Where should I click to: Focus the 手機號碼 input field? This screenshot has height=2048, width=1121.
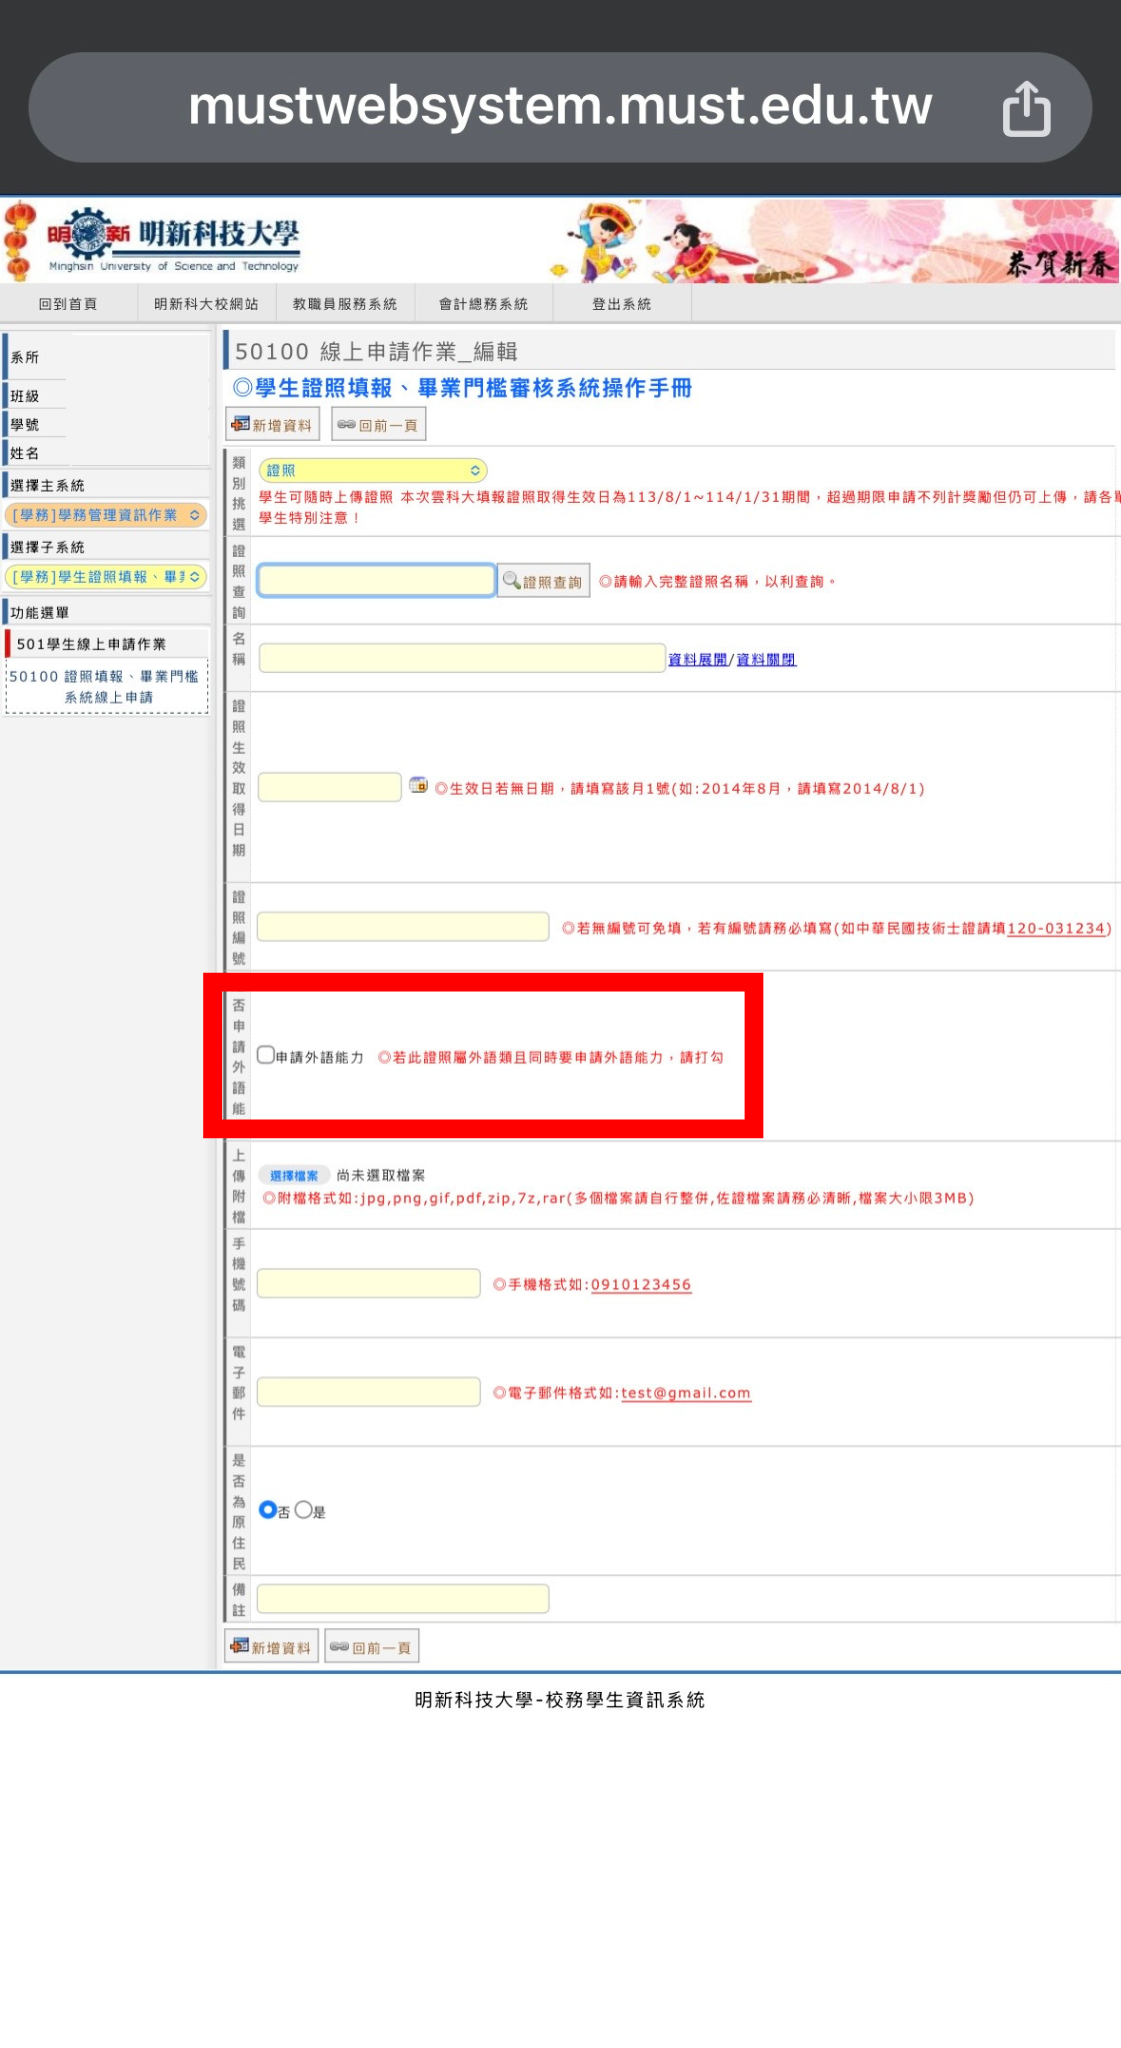click(368, 1284)
